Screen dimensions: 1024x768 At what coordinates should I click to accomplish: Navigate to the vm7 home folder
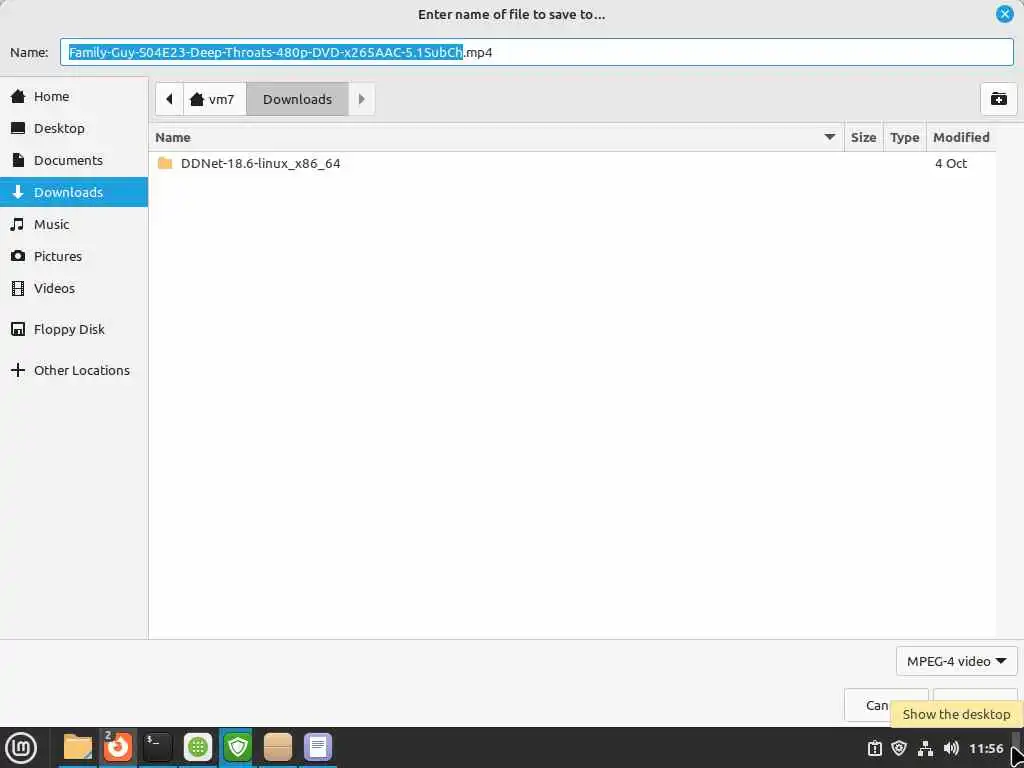[x=214, y=99]
